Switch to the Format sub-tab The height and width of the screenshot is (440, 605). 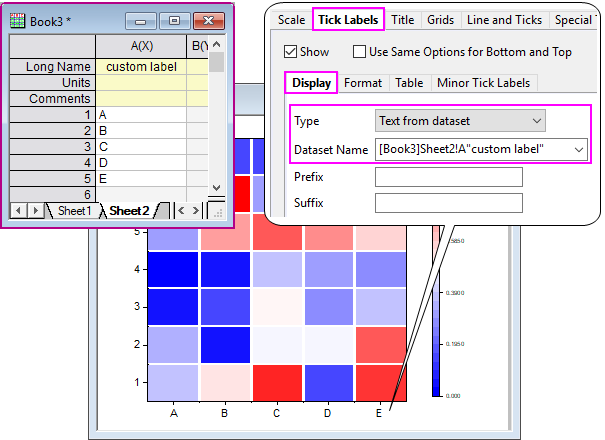point(362,83)
